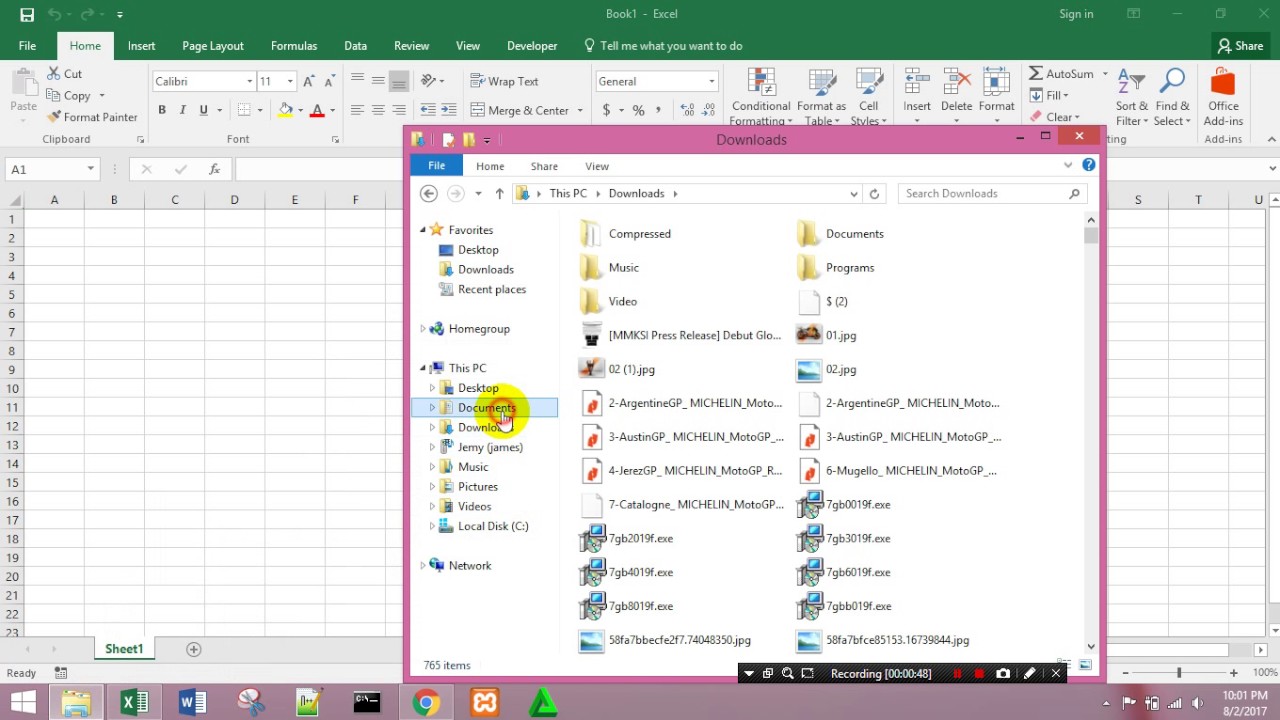Click the Increase Indent icon
The height and width of the screenshot is (720, 1280).
tap(448, 110)
